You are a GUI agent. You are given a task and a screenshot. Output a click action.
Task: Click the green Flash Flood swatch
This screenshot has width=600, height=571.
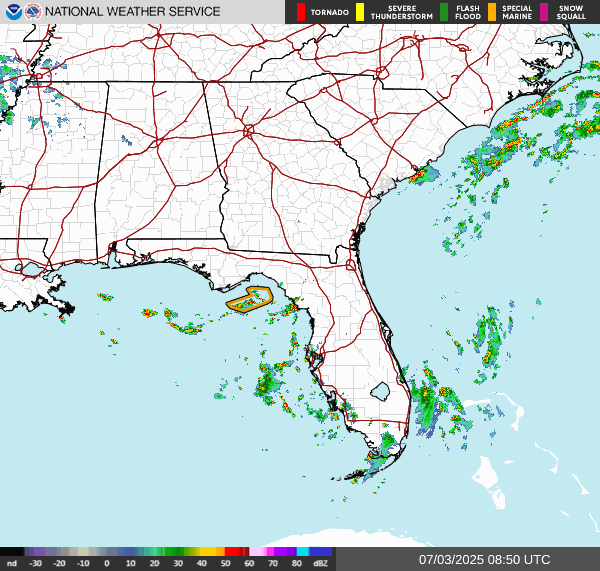(x=444, y=12)
